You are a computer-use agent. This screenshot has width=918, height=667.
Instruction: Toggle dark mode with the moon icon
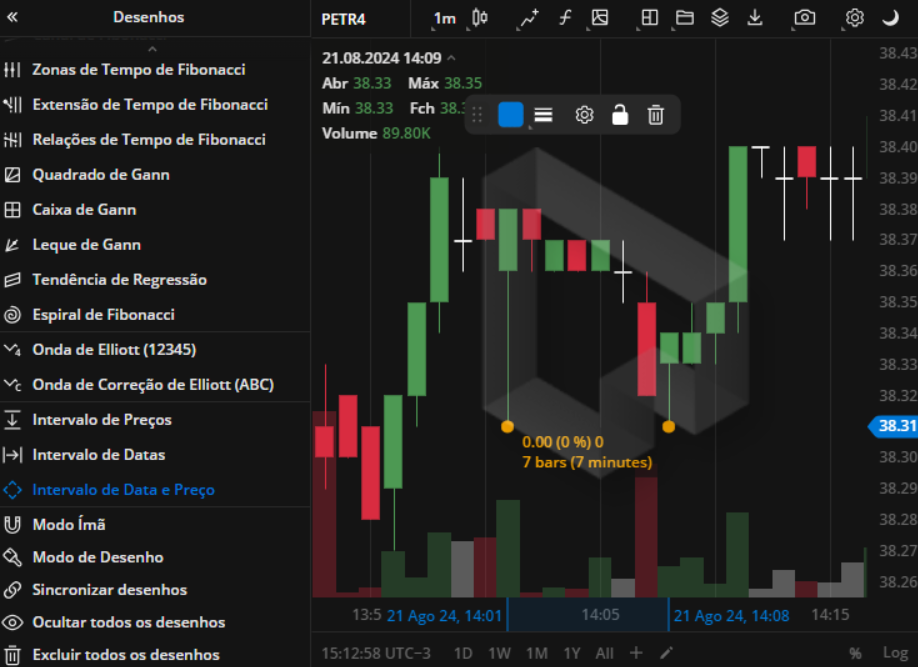tap(890, 18)
